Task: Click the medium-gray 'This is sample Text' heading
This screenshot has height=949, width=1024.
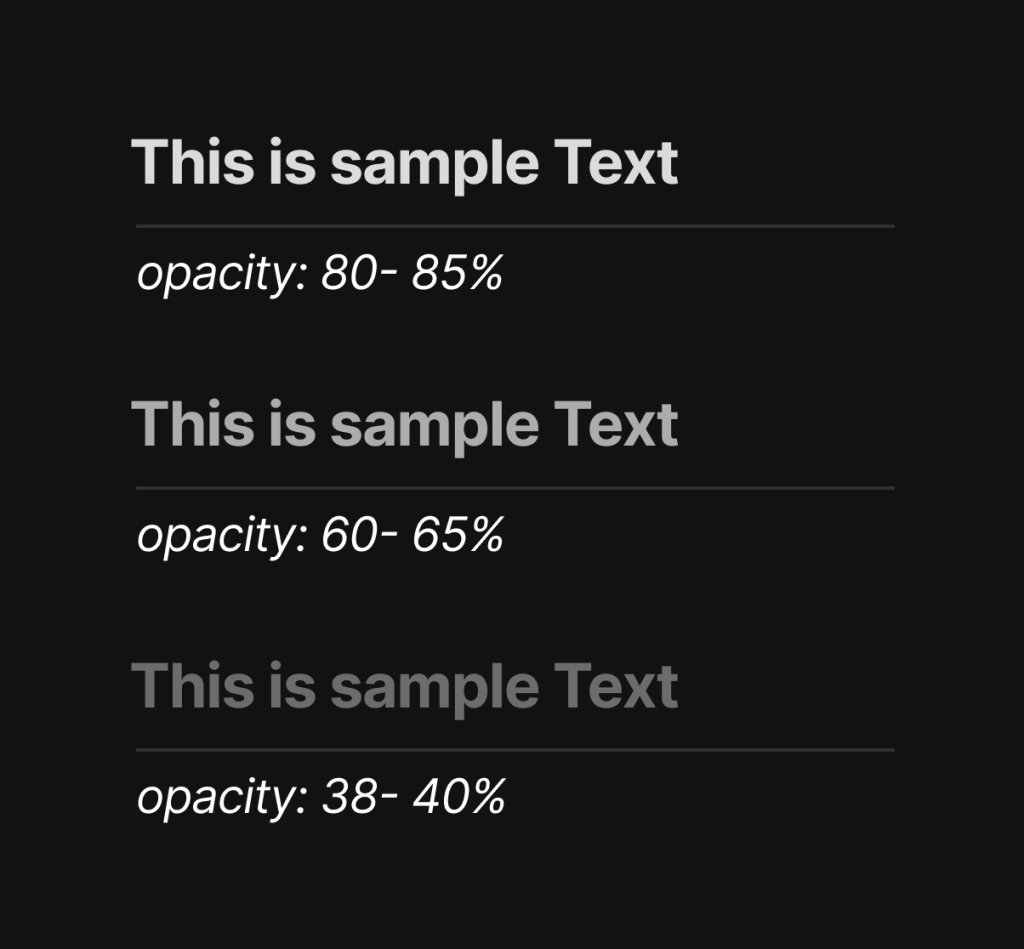Action: [x=405, y=426]
